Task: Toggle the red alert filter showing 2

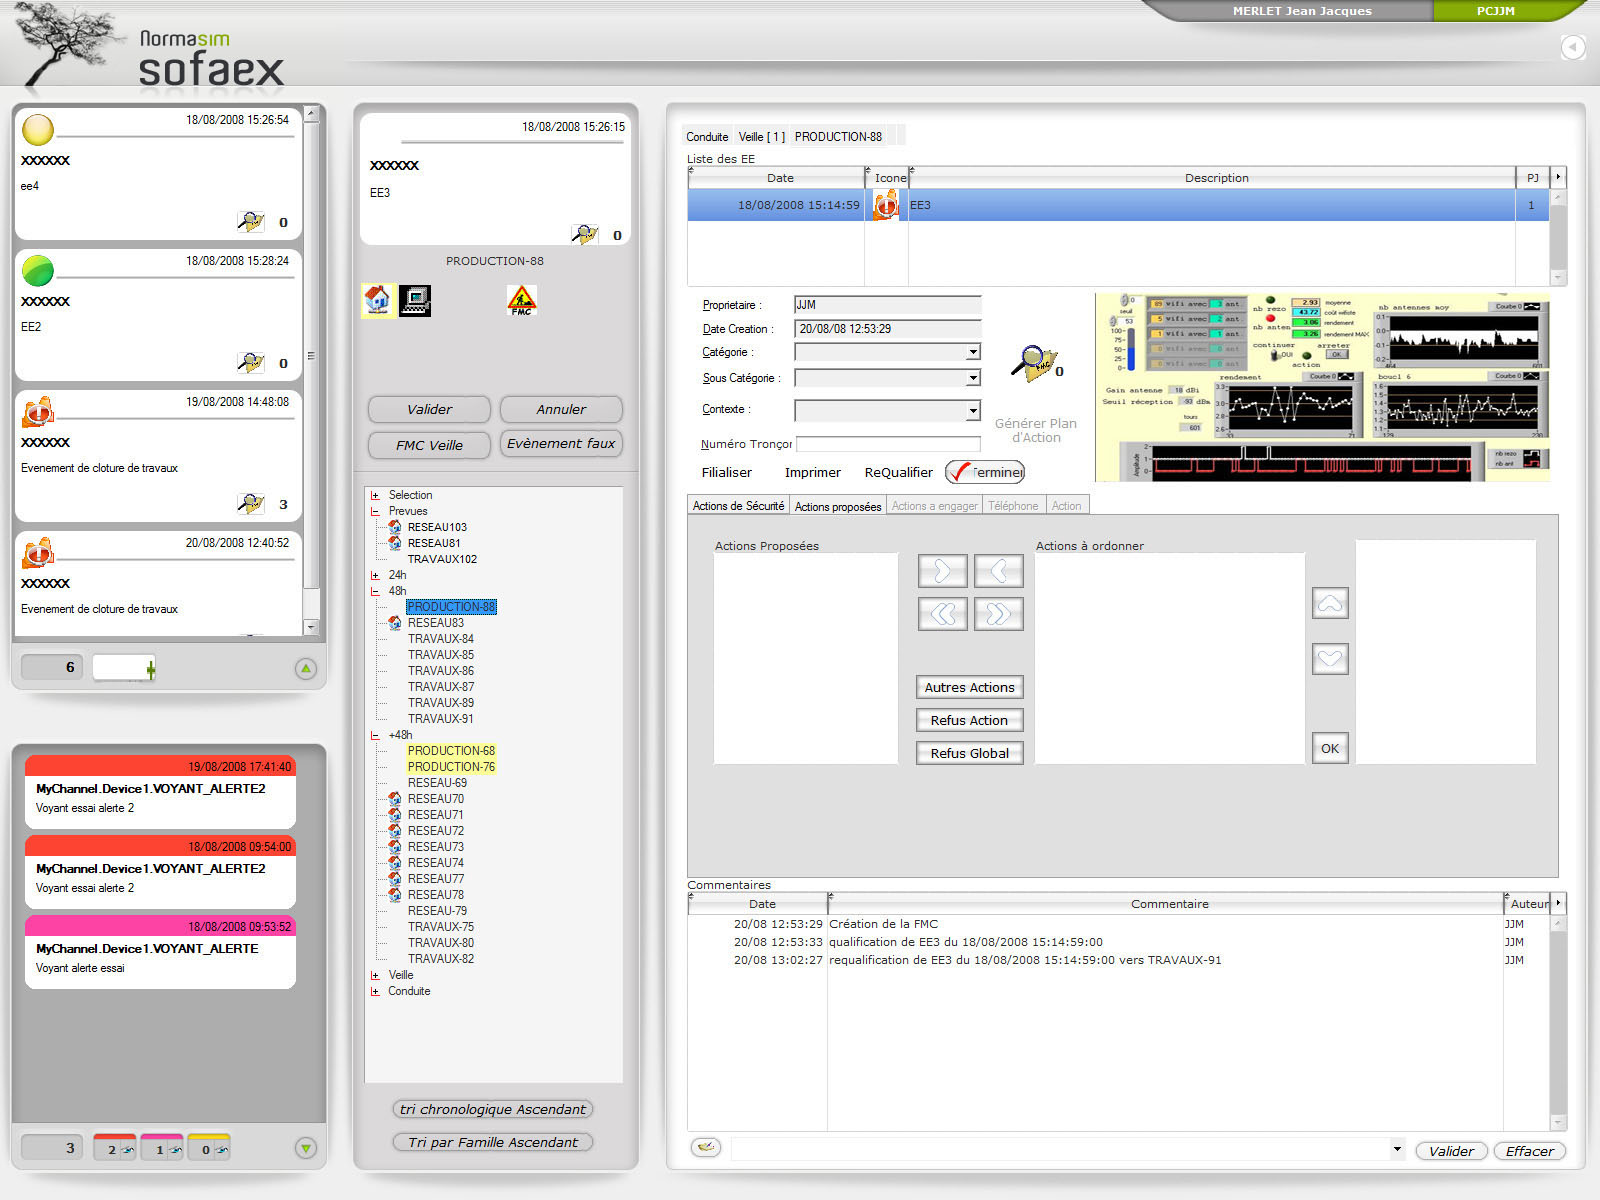Action: [x=115, y=1148]
